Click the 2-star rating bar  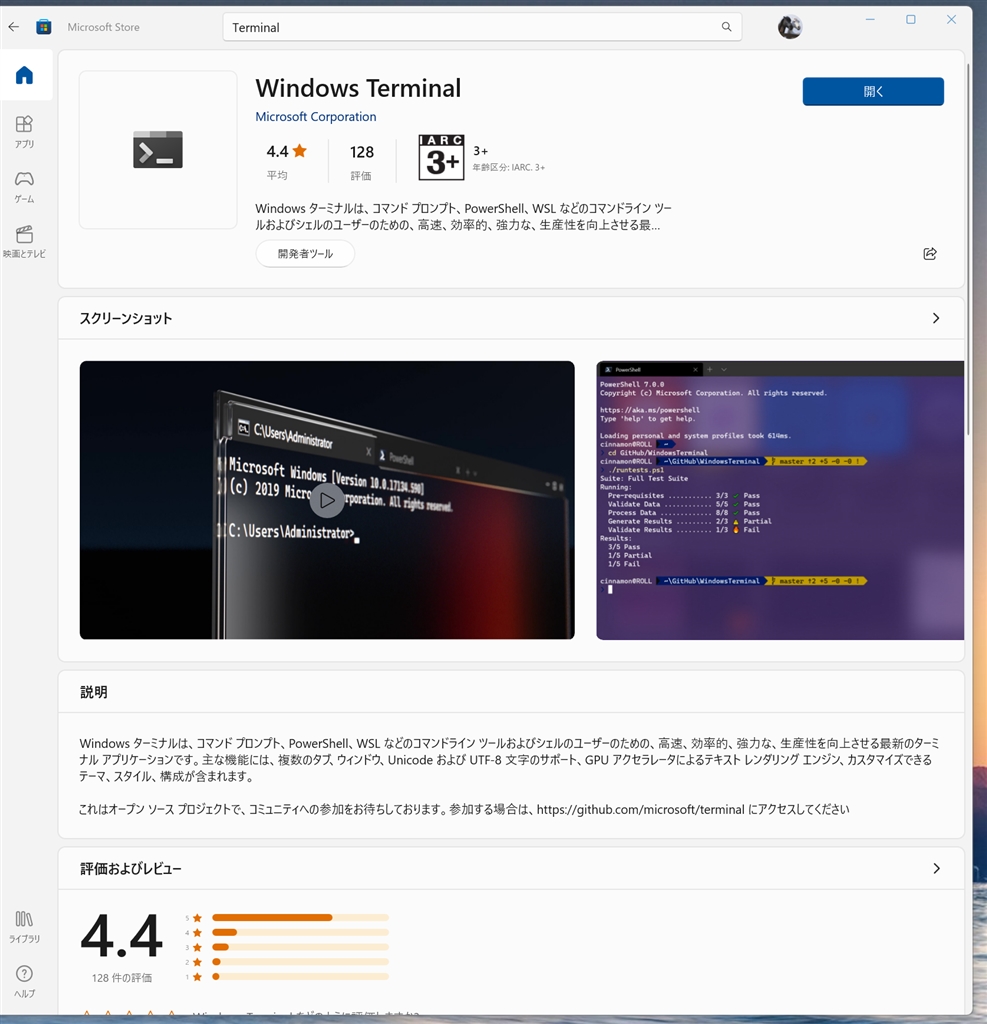coord(300,962)
